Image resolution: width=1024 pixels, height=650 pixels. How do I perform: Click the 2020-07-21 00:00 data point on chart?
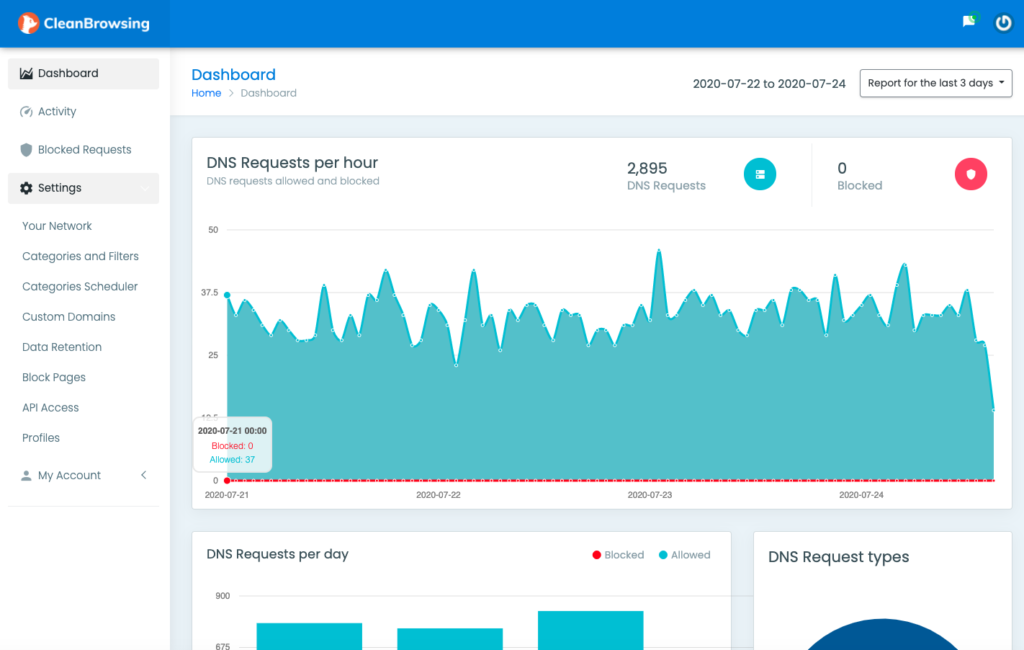[227, 295]
